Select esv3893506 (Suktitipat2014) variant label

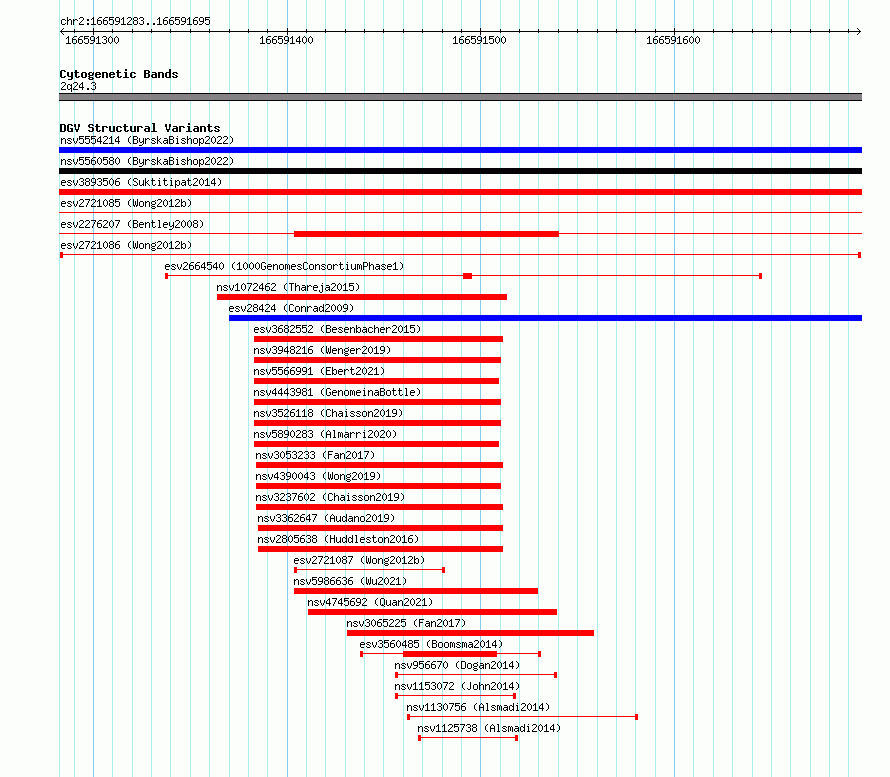141,182
